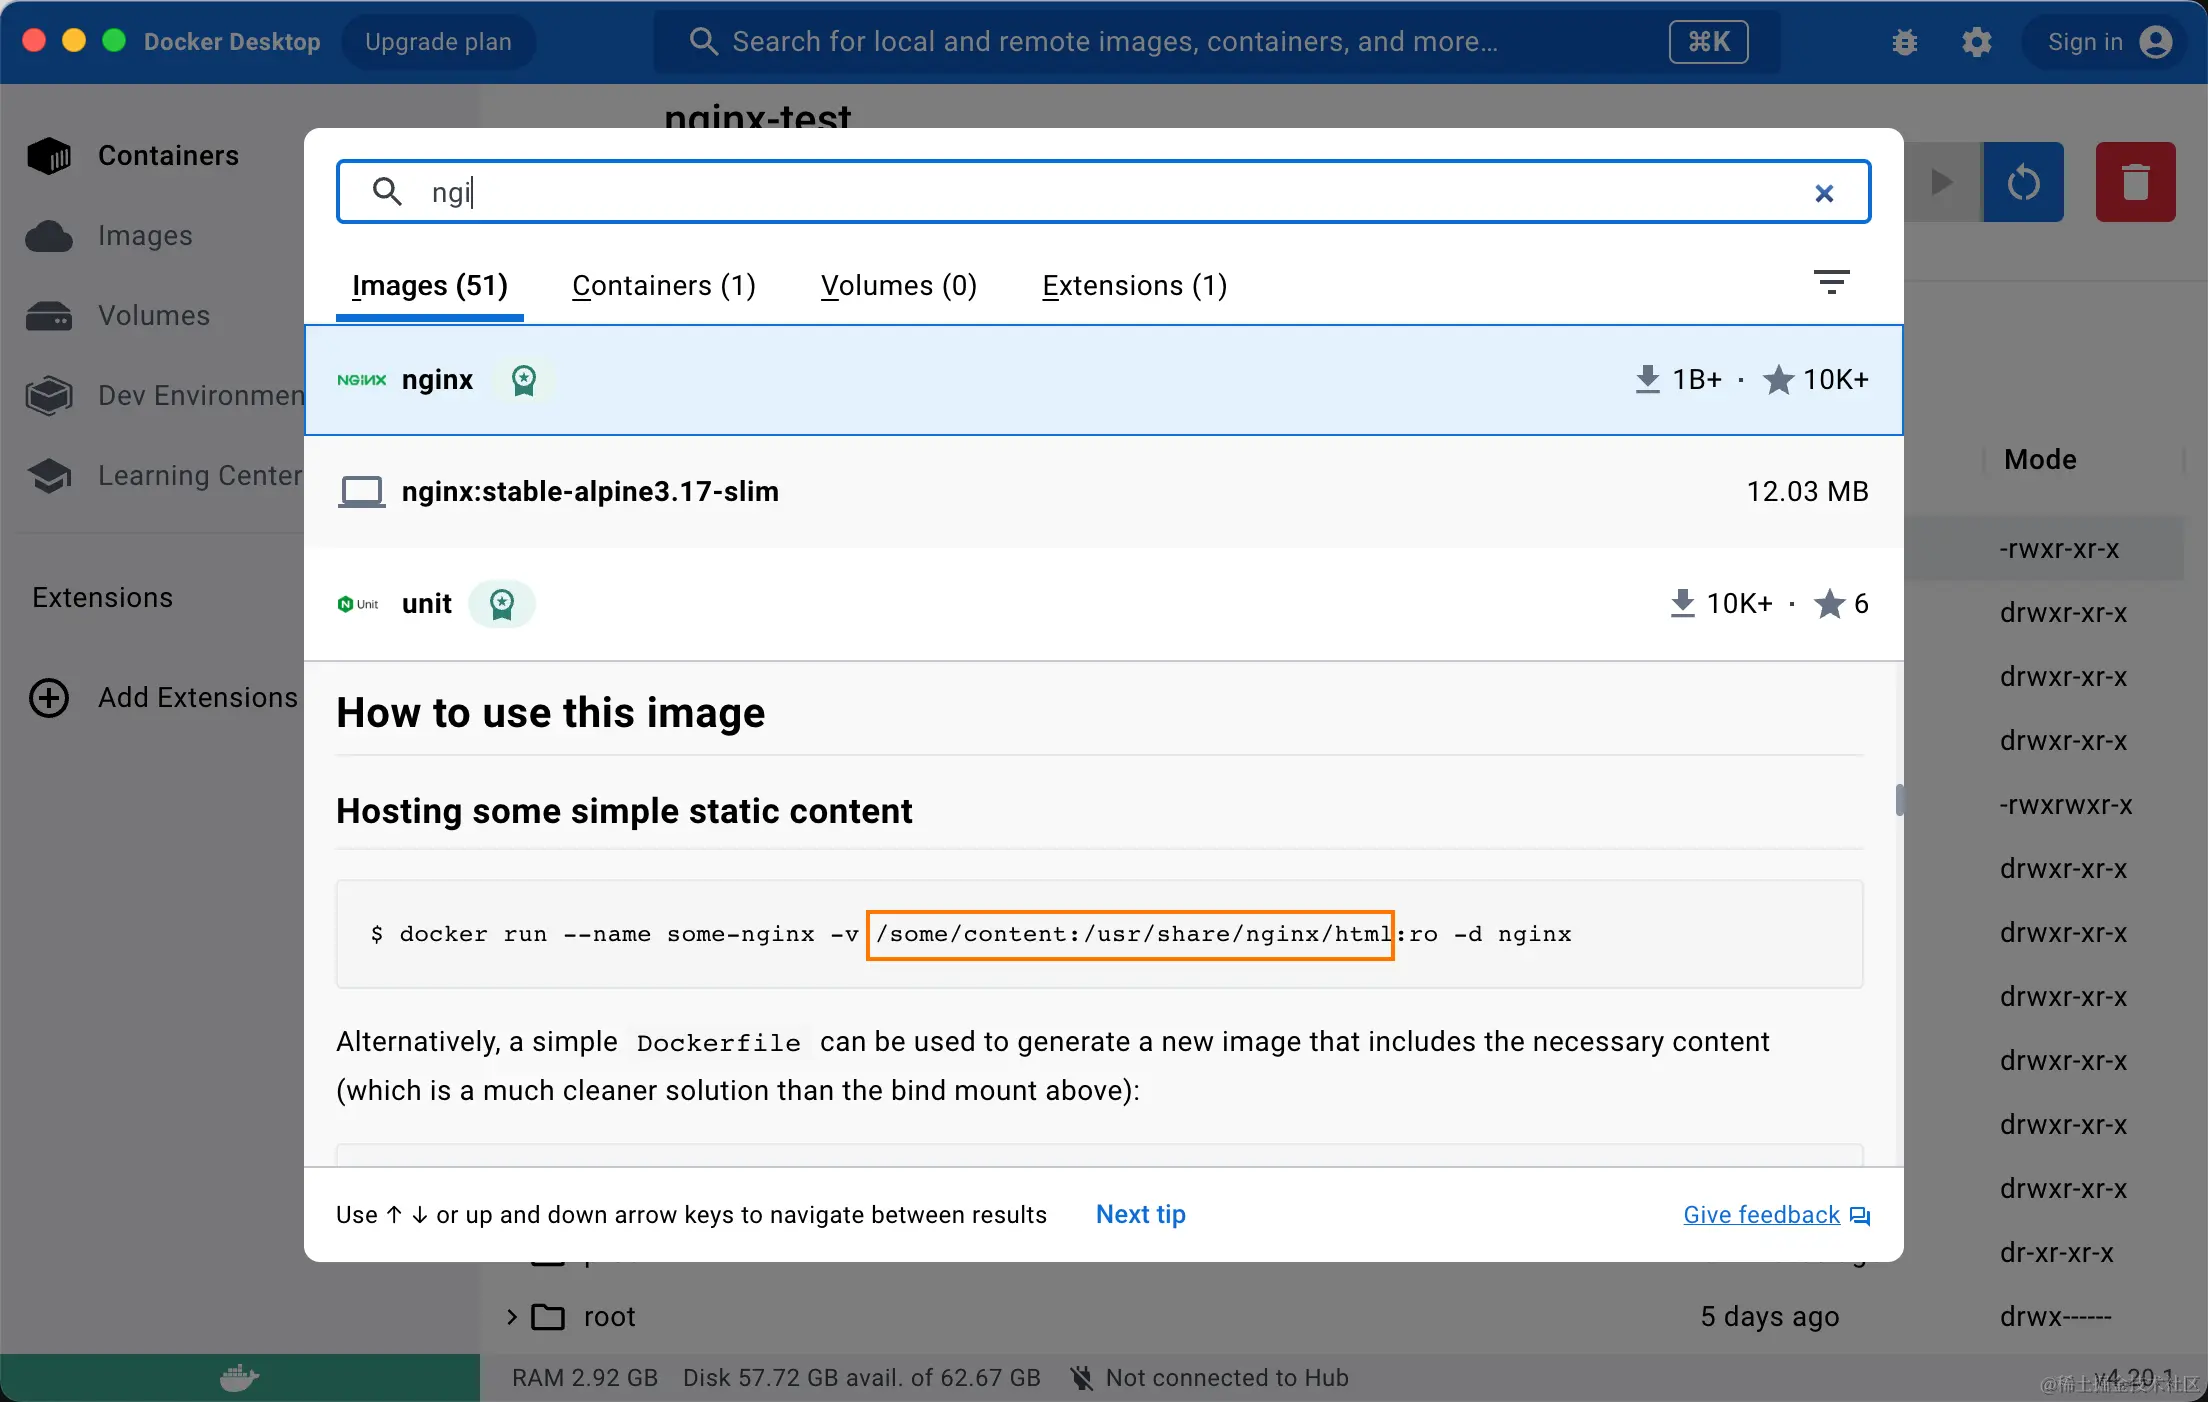Click the Docker whale status icon

239,1378
